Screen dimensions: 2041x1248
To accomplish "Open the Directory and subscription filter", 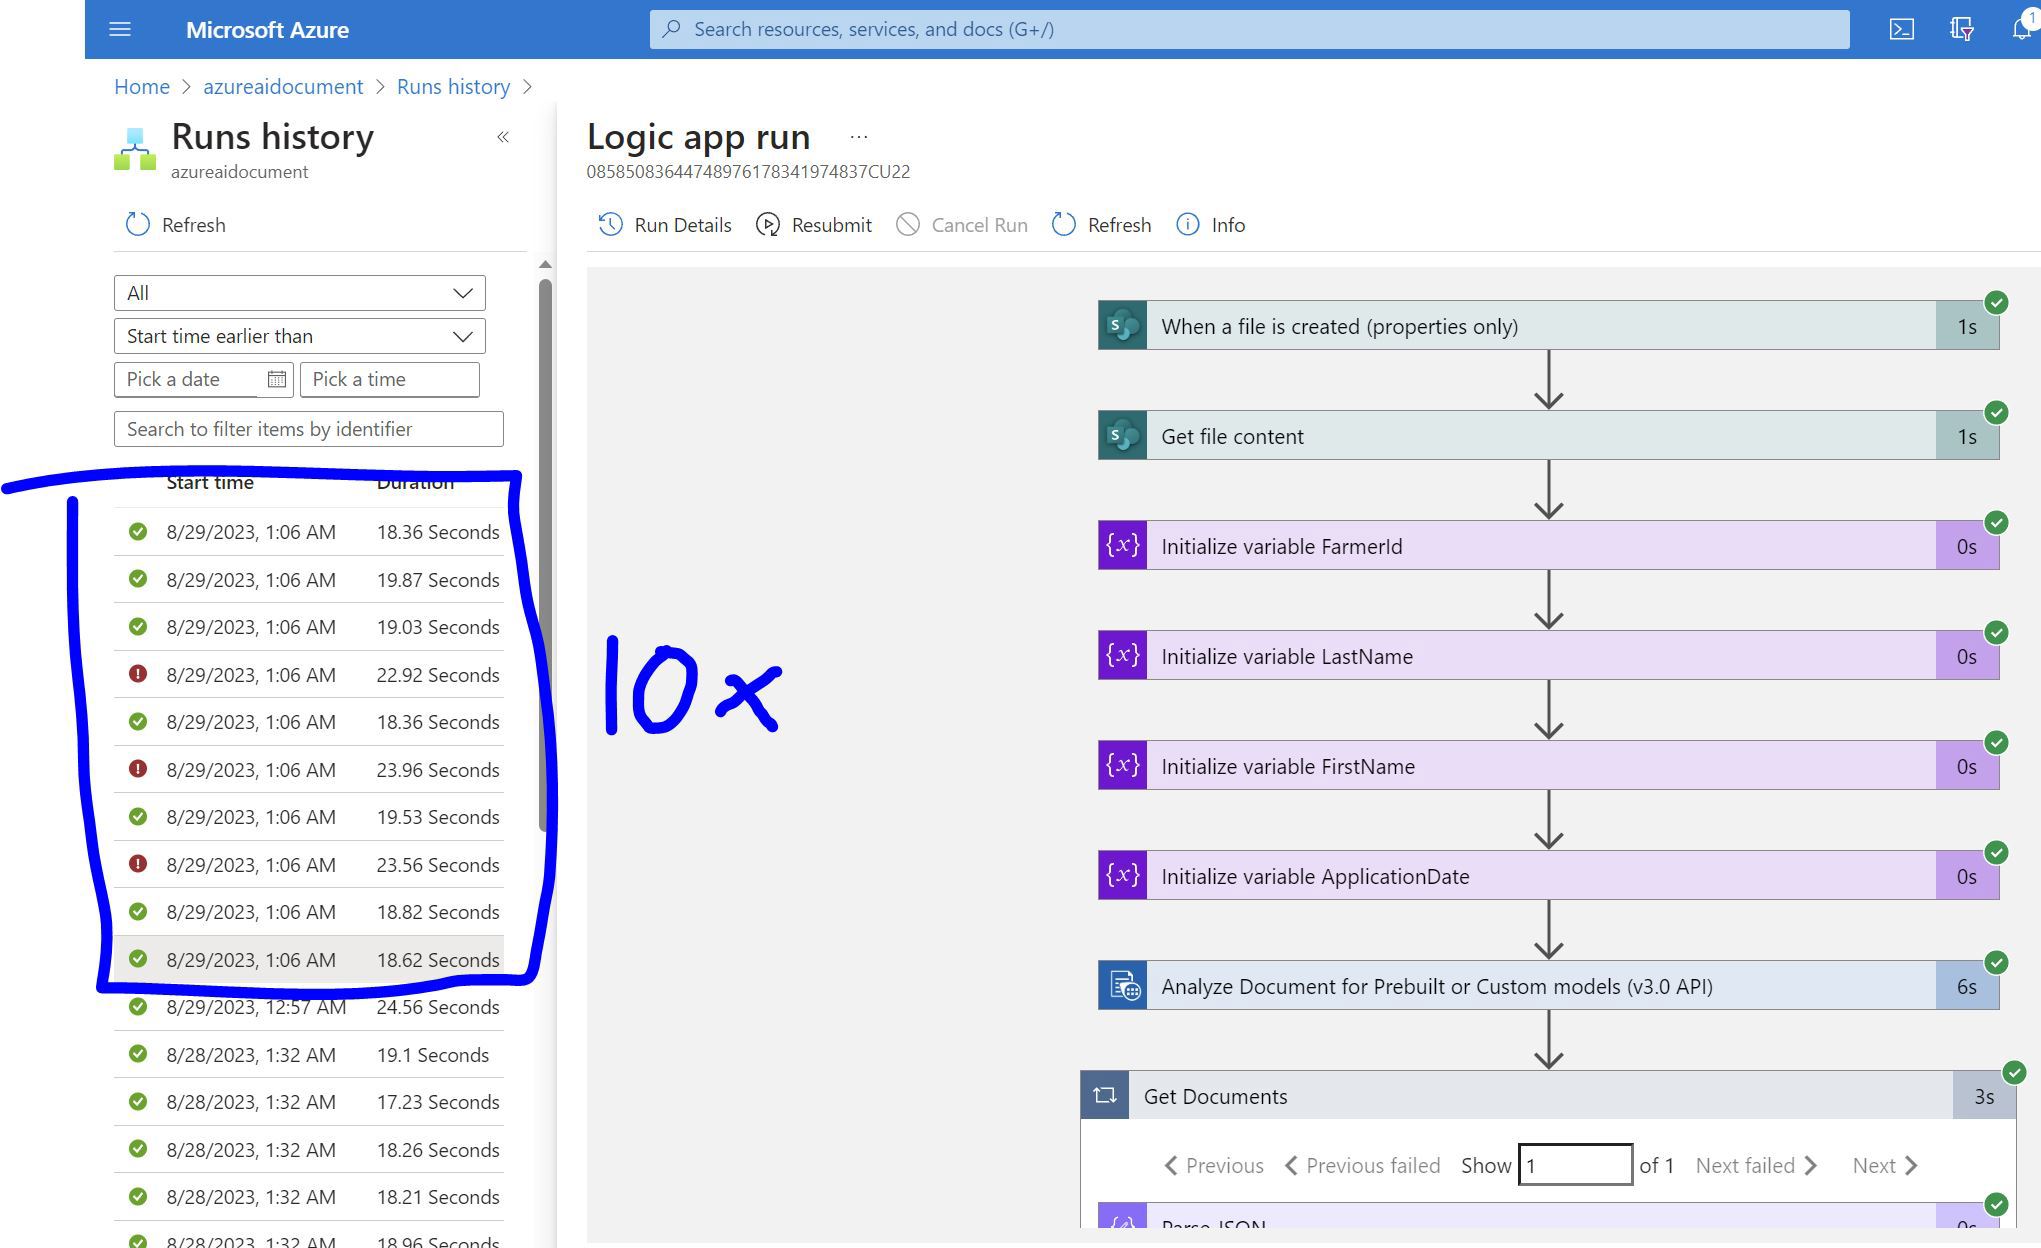I will [x=1962, y=28].
